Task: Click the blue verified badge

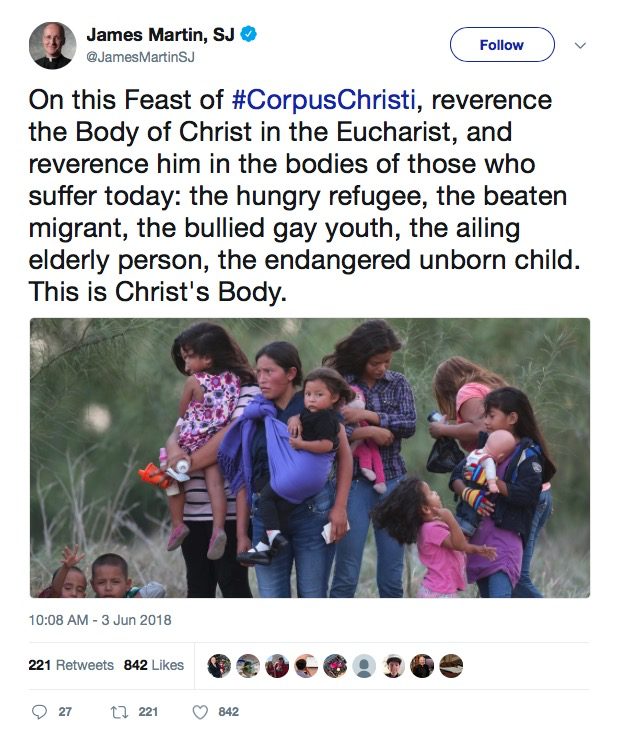Action: tap(248, 35)
